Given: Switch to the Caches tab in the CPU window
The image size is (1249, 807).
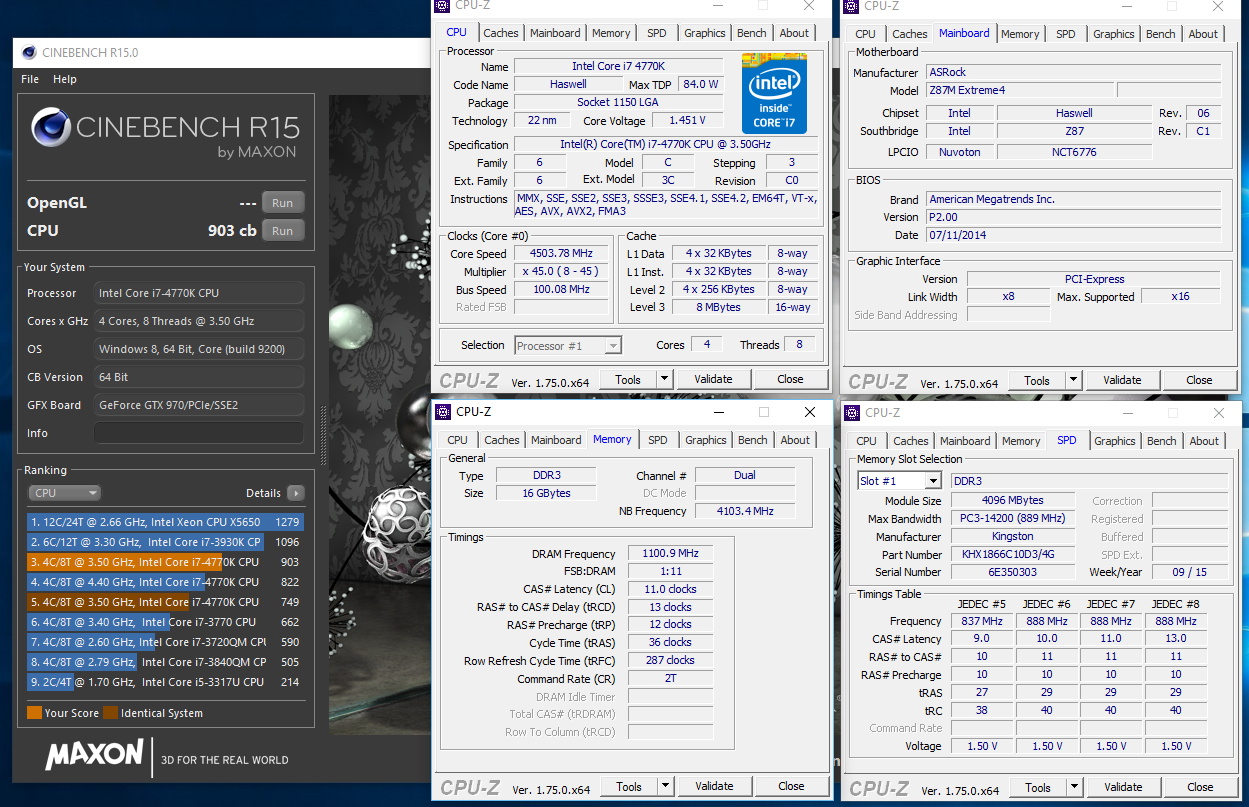Looking at the screenshot, I should [x=501, y=33].
